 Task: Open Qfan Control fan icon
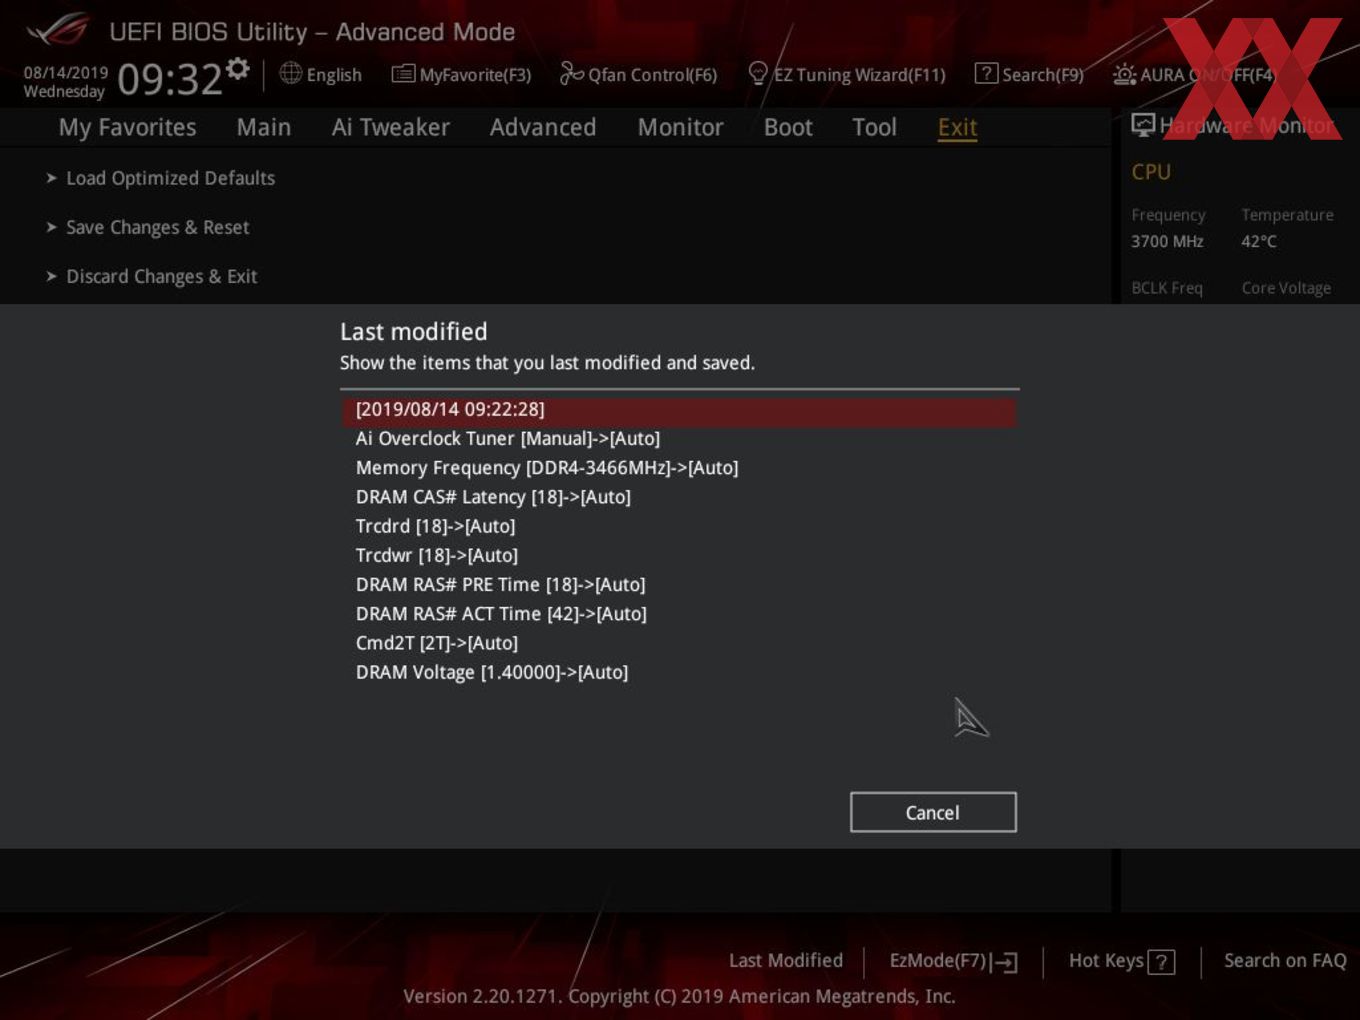571,73
